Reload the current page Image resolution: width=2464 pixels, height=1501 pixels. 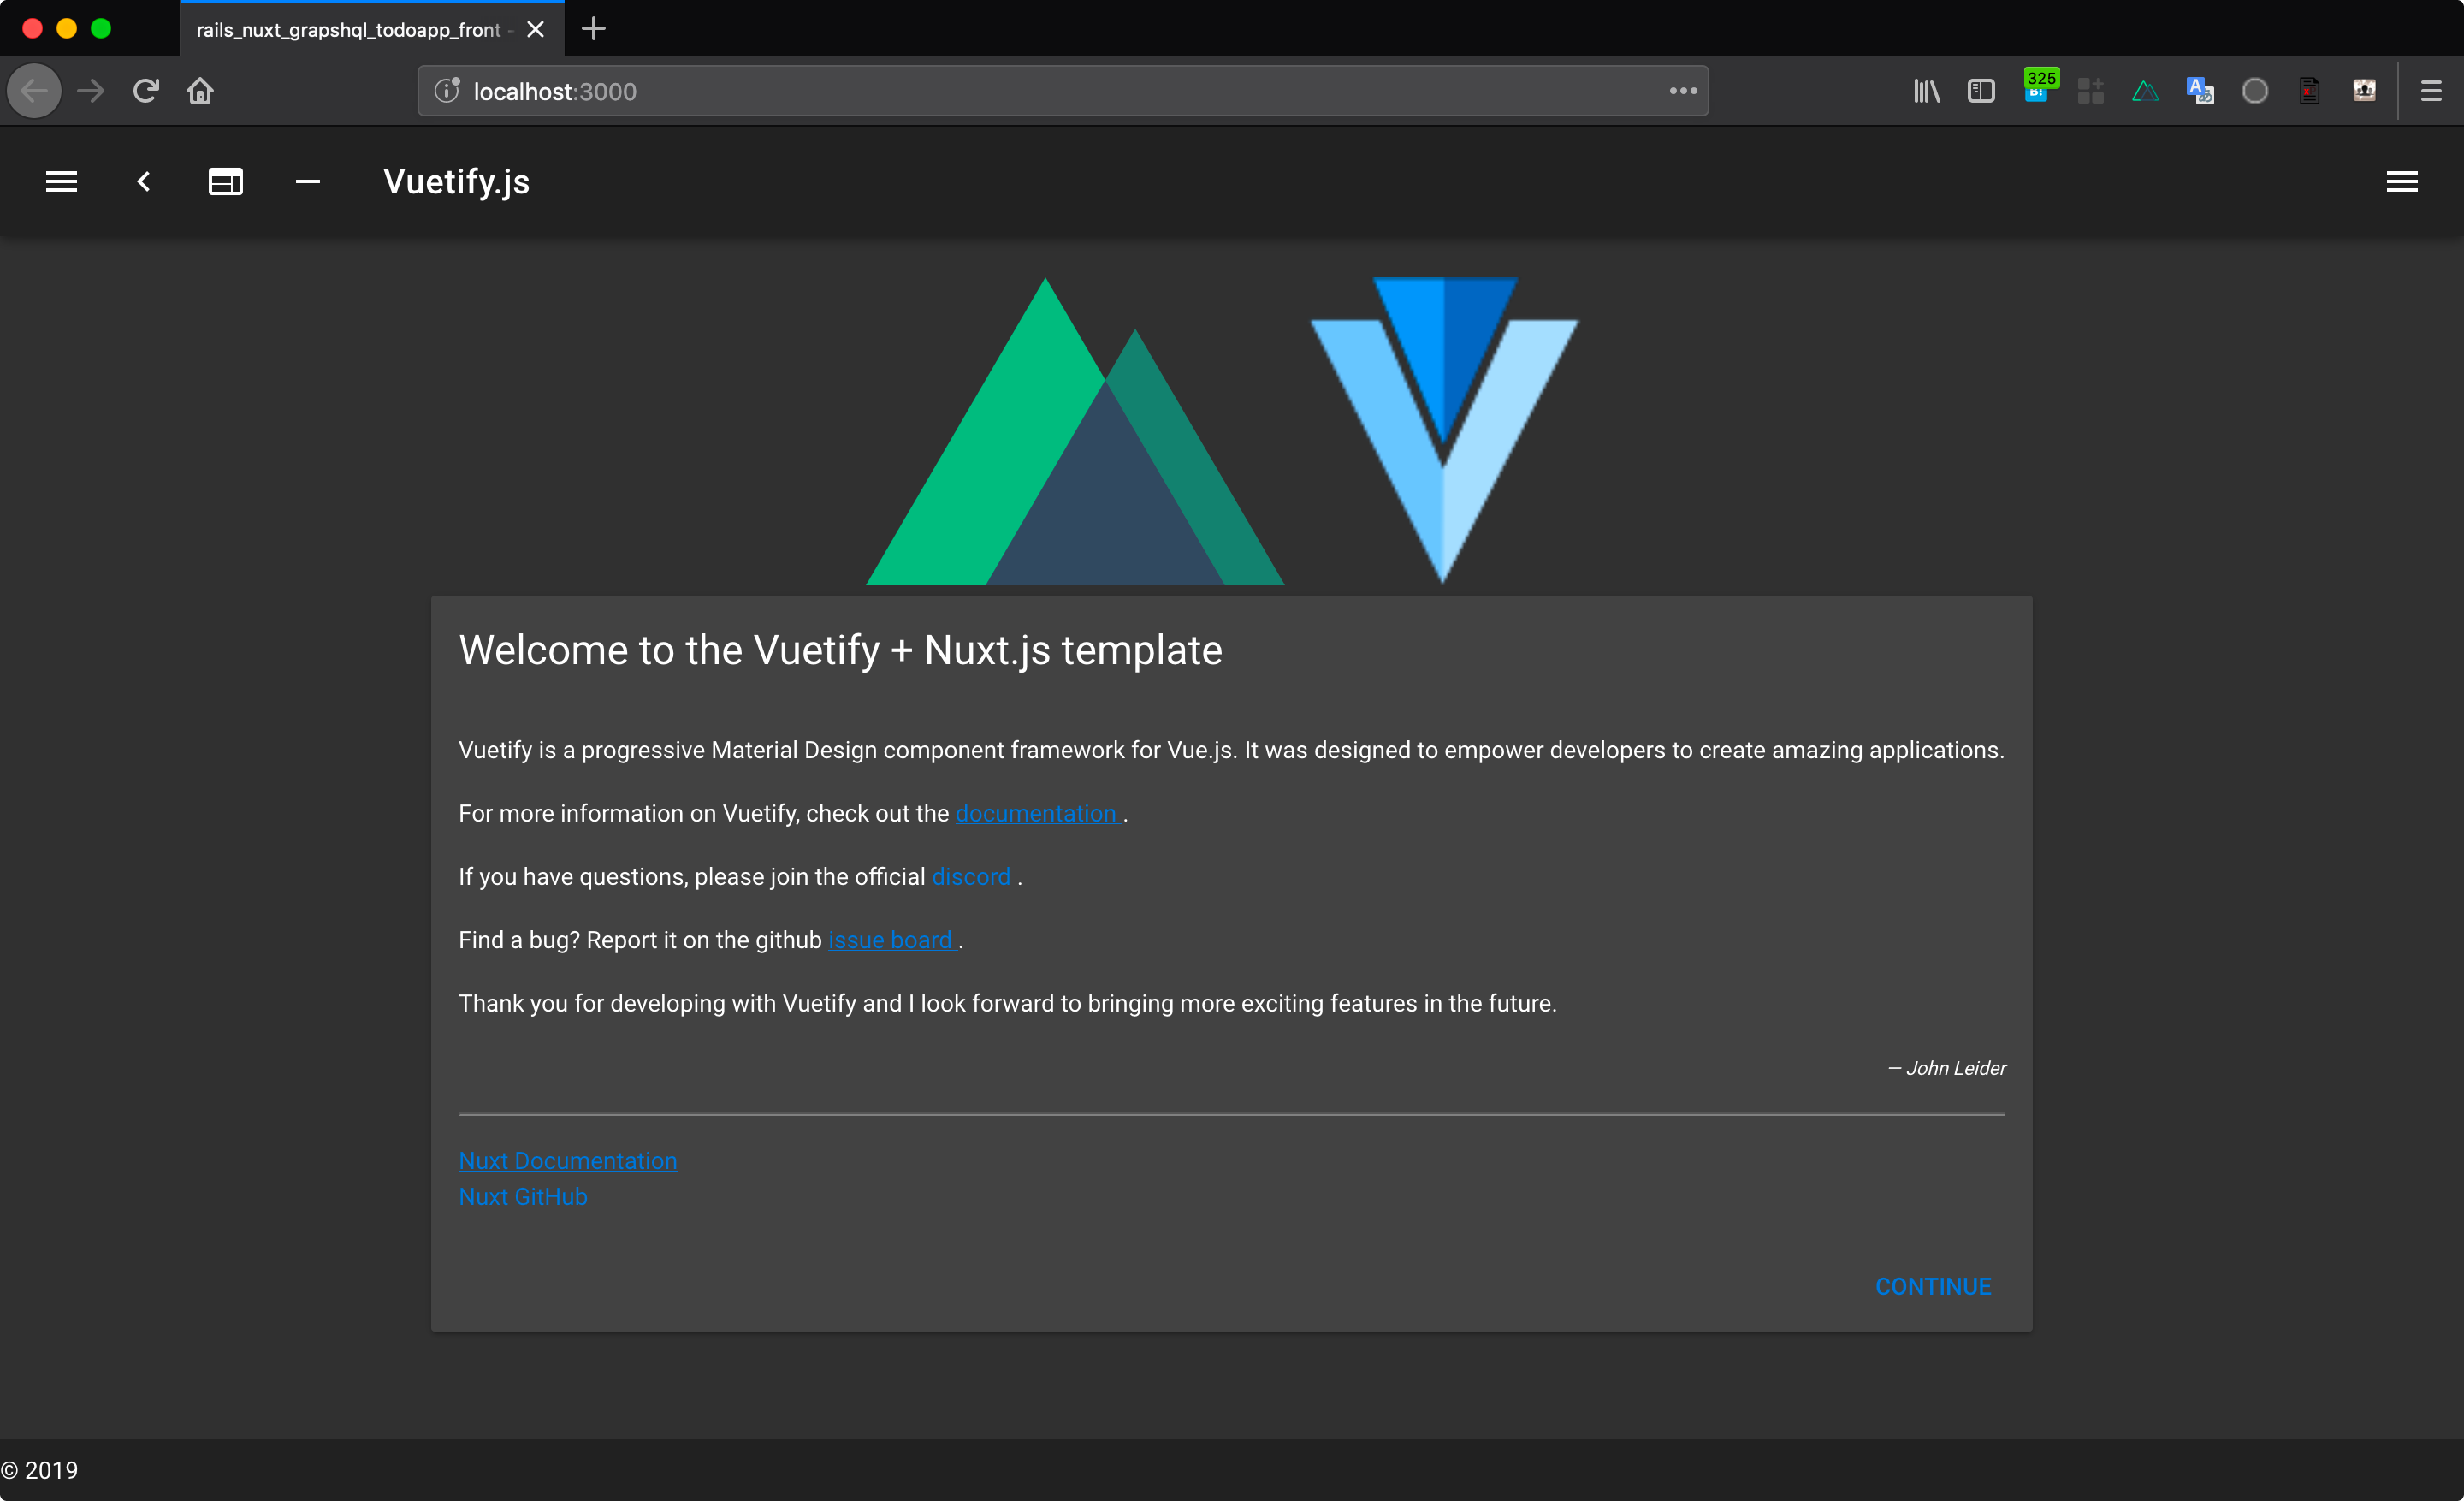[146, 91]
